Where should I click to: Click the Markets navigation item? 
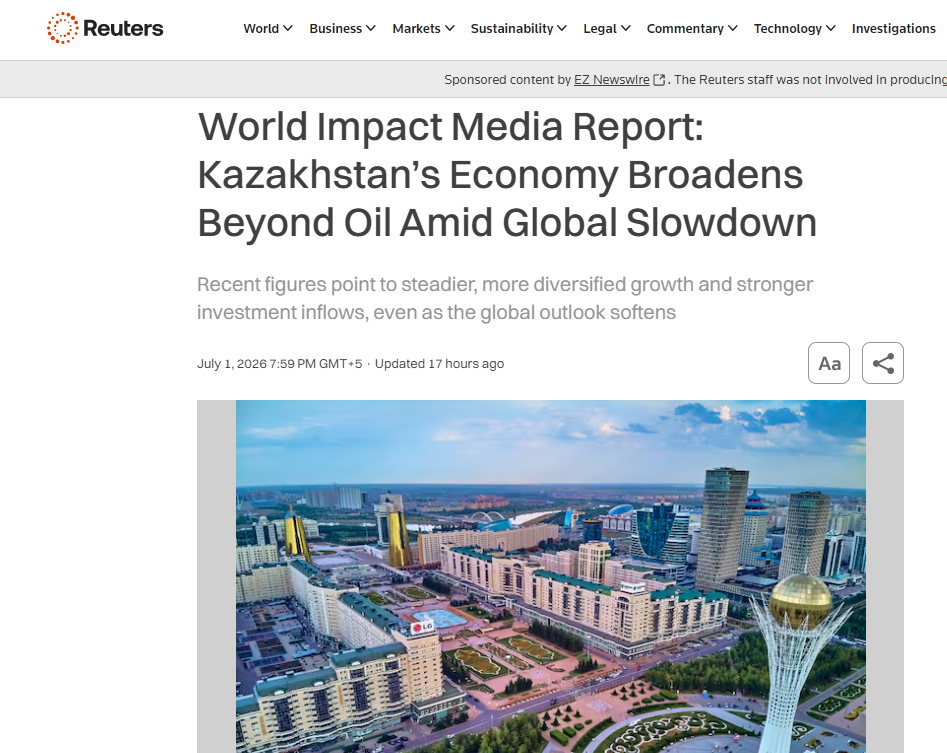[x=416, y=28]
